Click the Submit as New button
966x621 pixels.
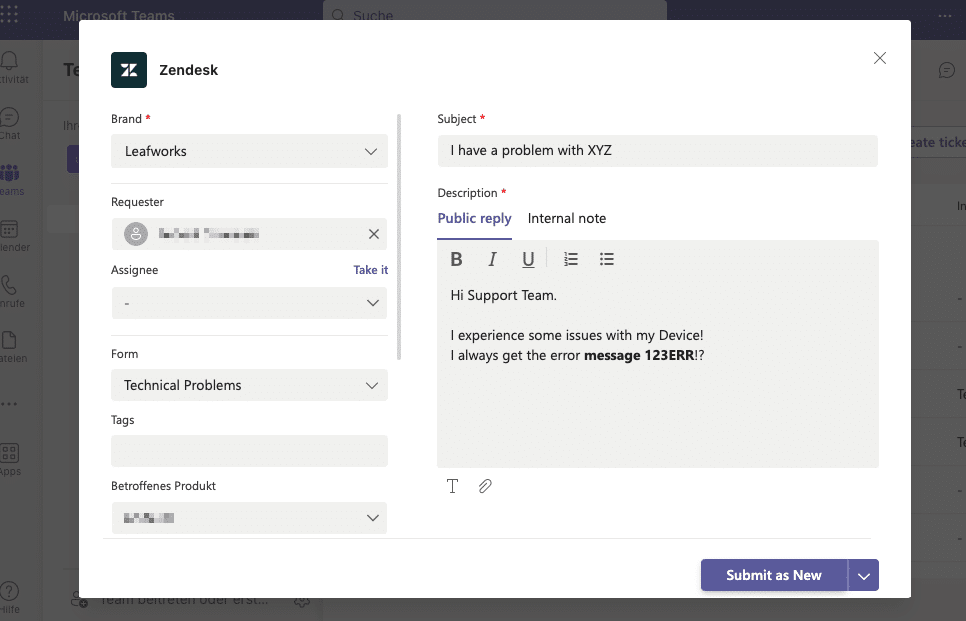tap(771, 575)
